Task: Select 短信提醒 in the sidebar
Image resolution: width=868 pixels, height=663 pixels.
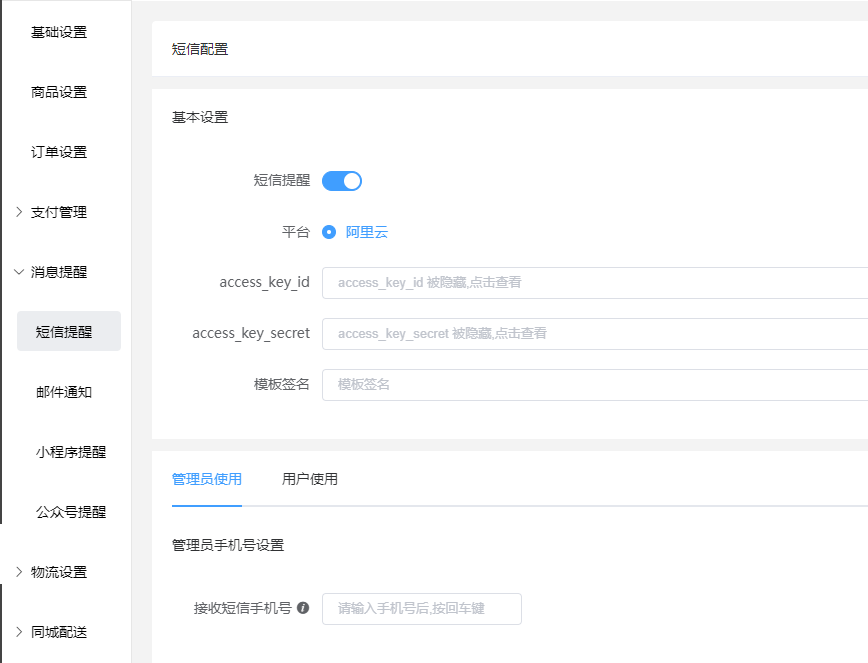Action: point(69,331)
